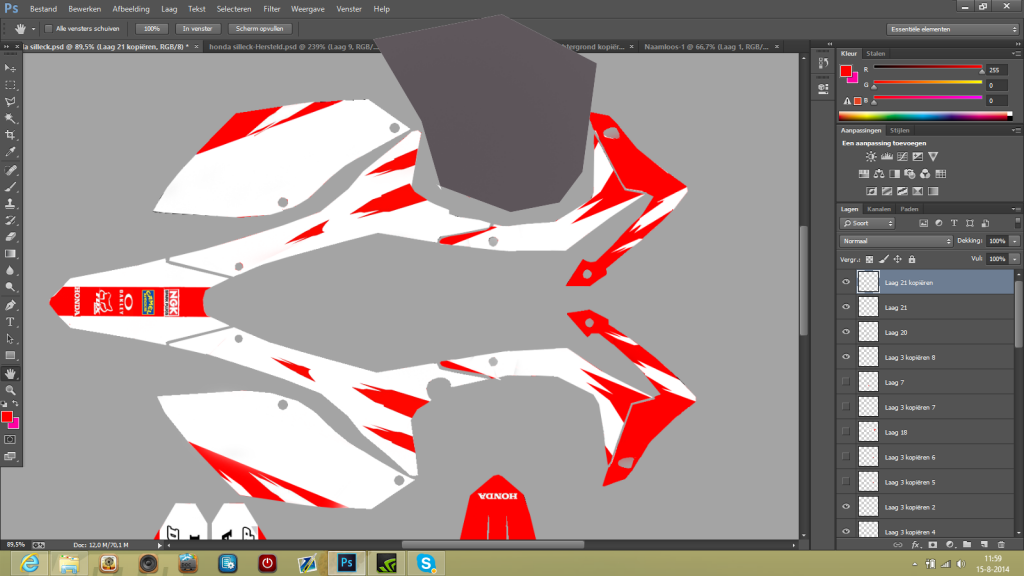The height and width of the screenshot is (576, 1024).
Task: Enable 'Alle vensters schuiven' checkbox
Action: tap(48, 29)
